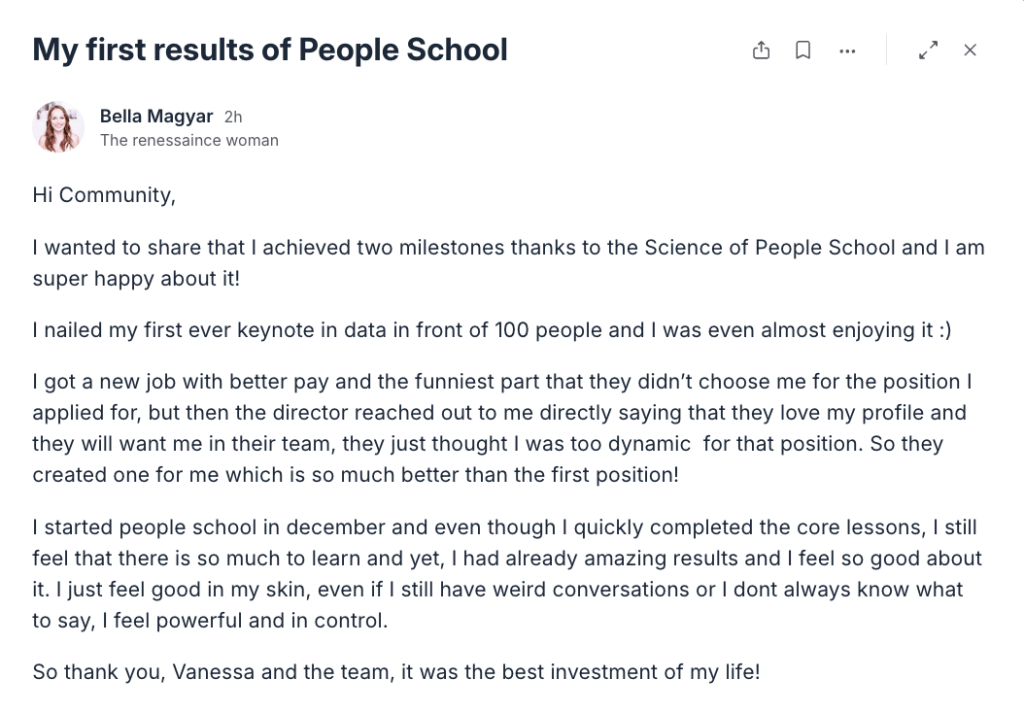Screen dimensions: 1024x713
Task: Expand the post to full screen
Action: (928, 50)
